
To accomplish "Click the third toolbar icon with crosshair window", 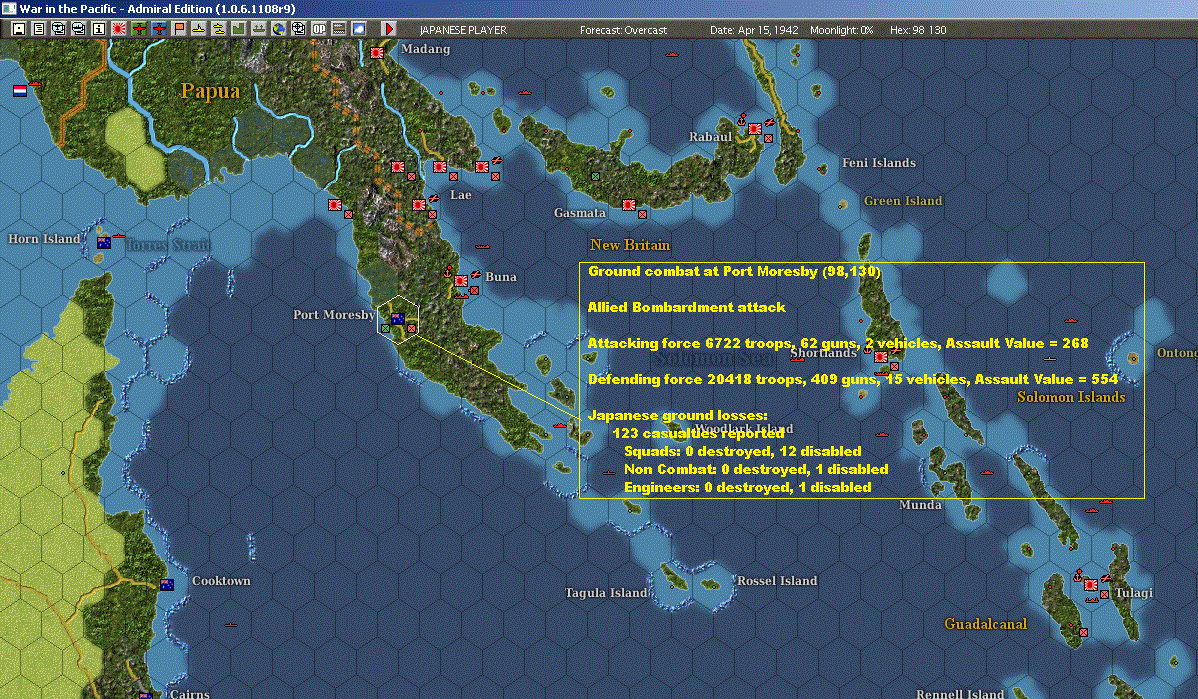I will [x=59, y=29].
